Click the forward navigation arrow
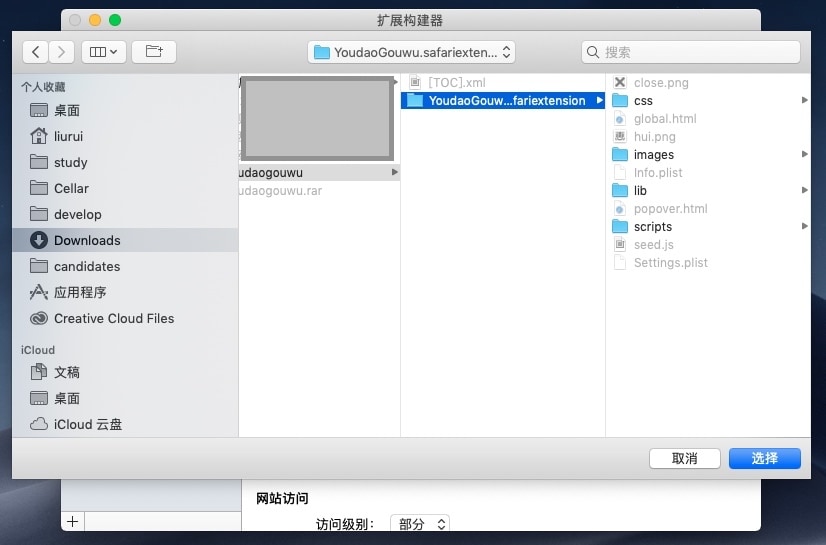 click(62, 52)
